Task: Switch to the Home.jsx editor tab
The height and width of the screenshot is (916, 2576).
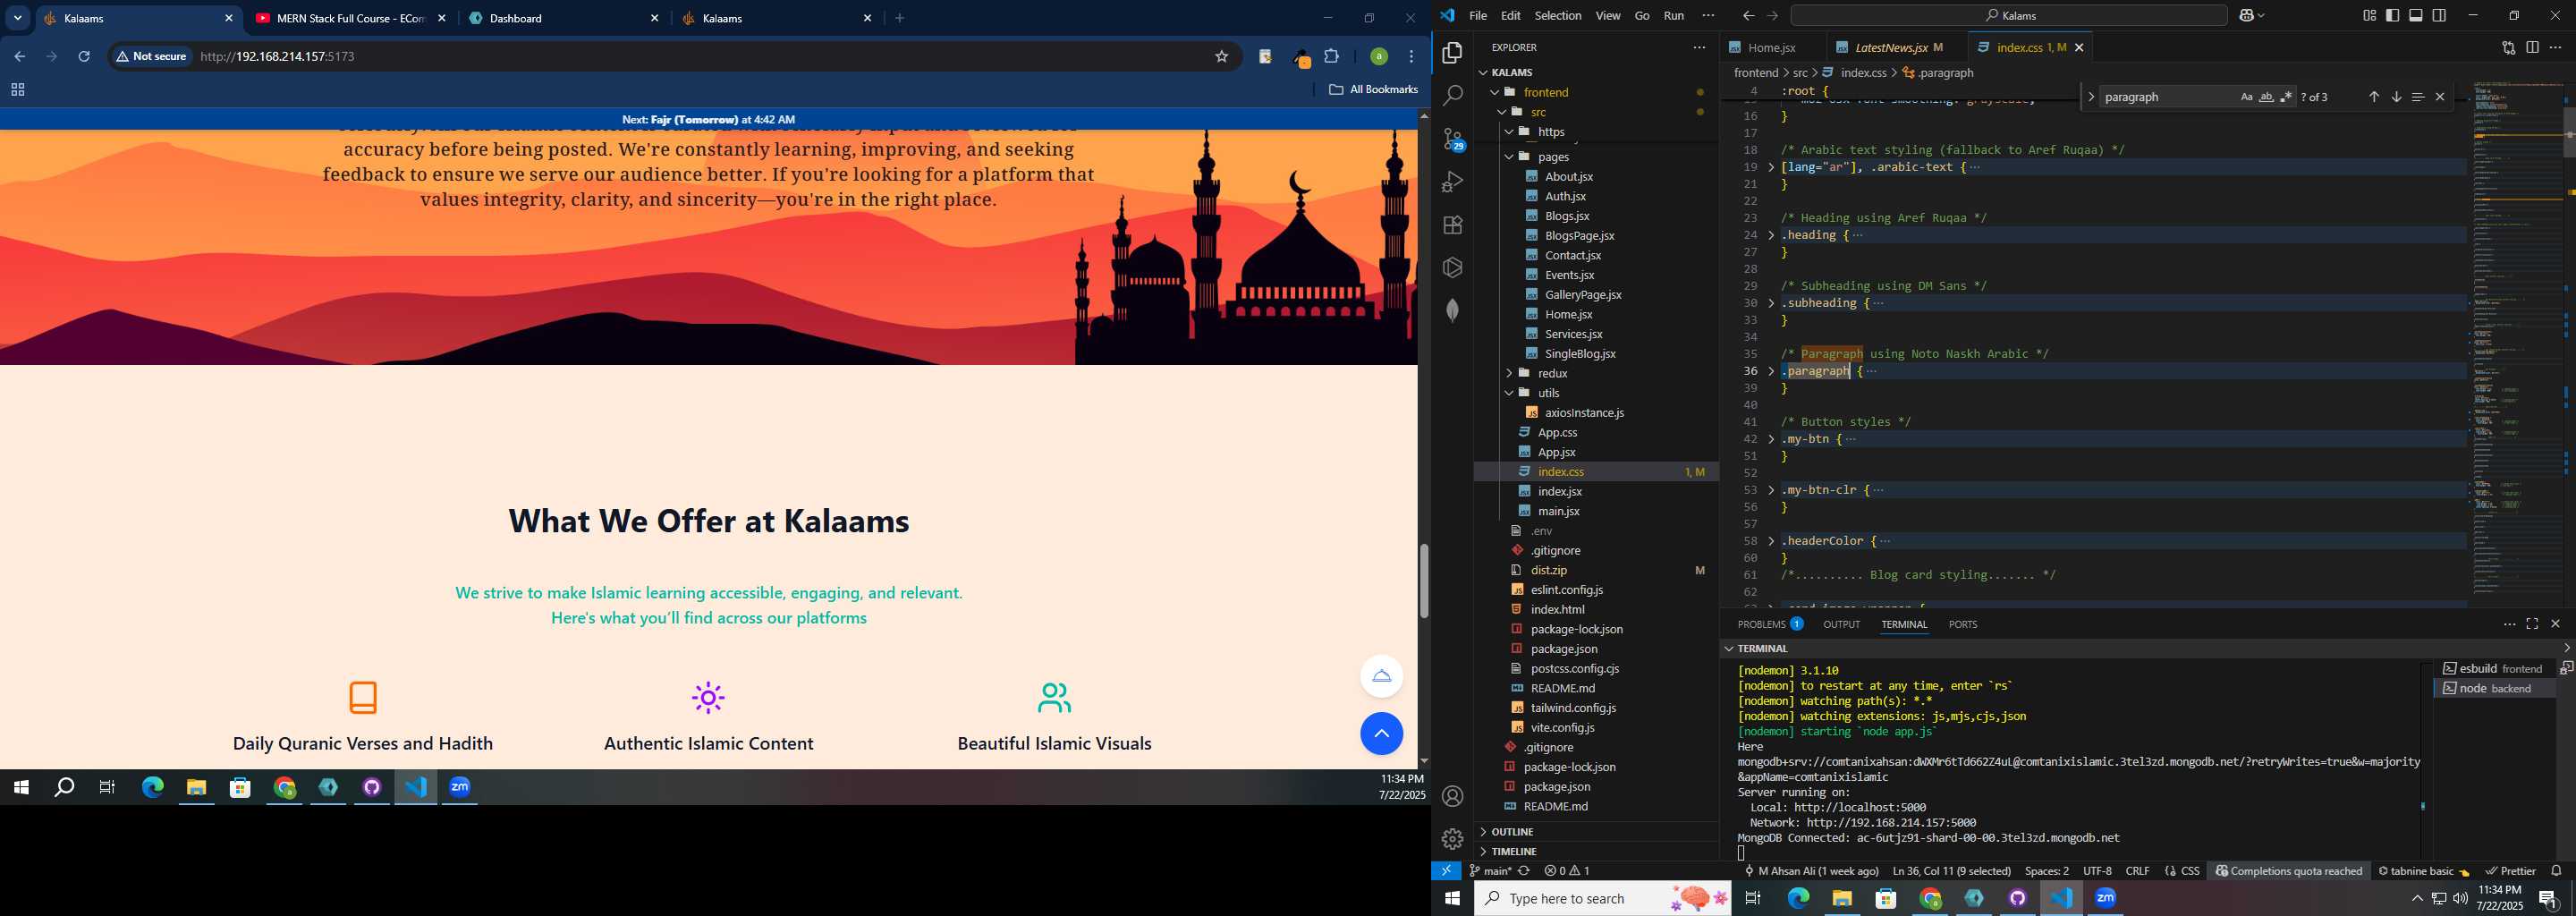Action: pyautogui.click(x=1771, y=48)
